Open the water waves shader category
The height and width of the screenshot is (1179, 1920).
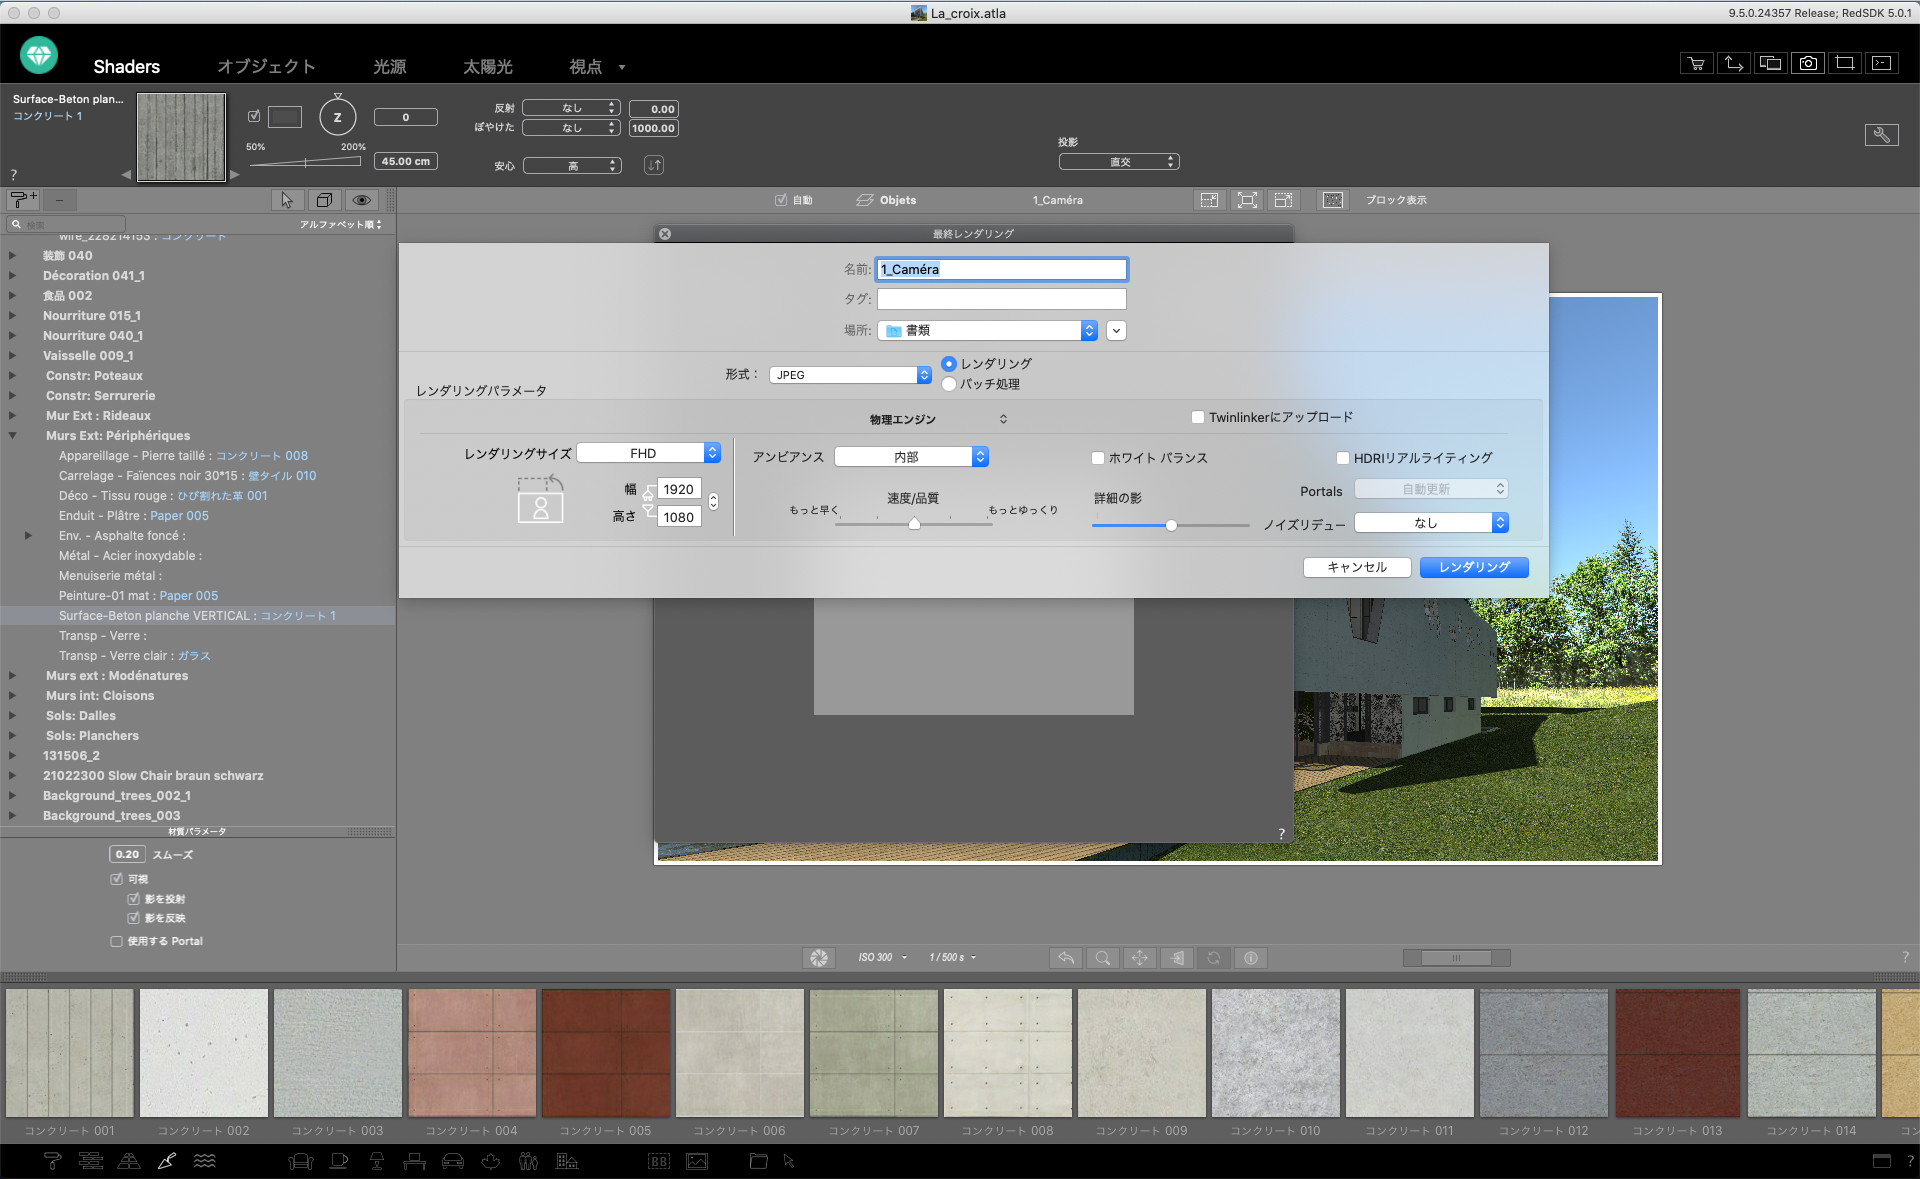(204, 1161)
